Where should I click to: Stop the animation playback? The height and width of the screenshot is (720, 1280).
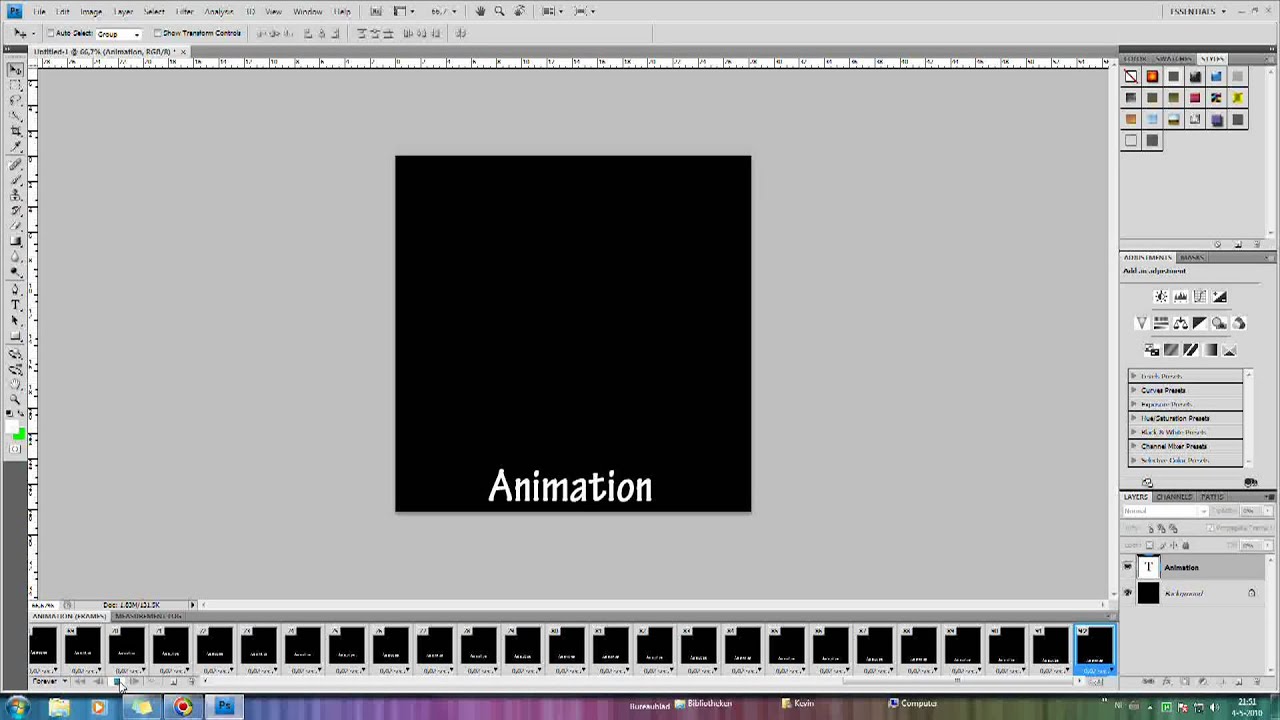tap(117, 681)
